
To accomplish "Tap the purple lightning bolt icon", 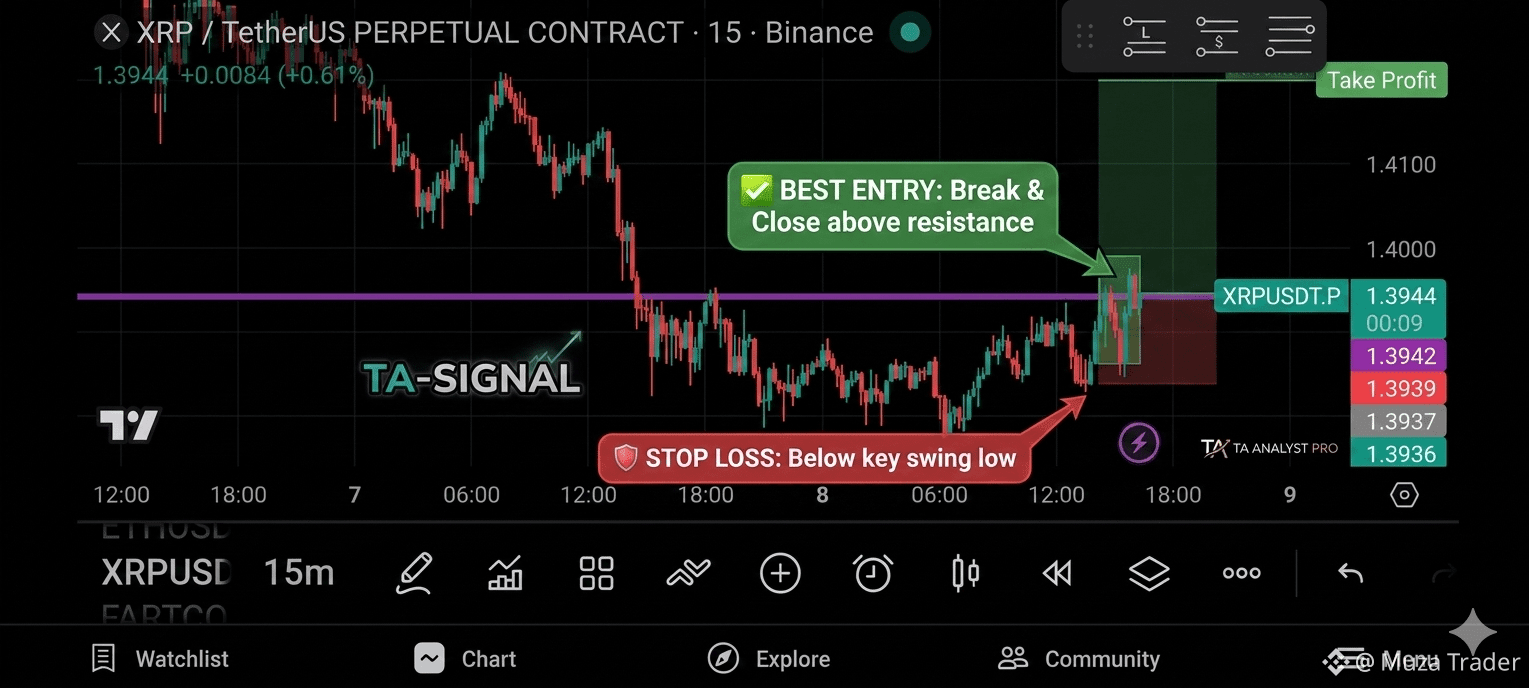I will [x=1138, y=442].
